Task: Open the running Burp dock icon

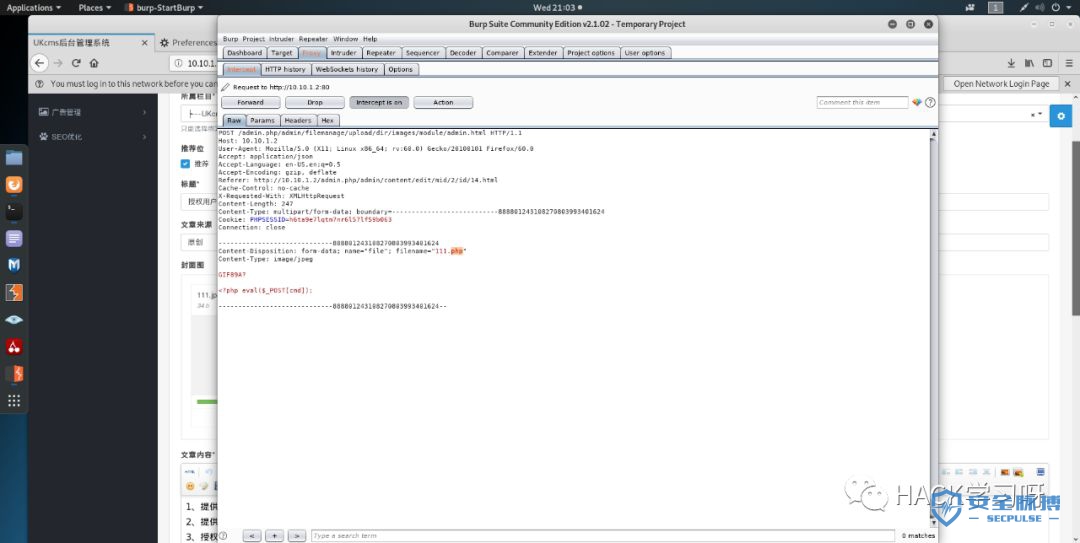Action: (14, 373)
